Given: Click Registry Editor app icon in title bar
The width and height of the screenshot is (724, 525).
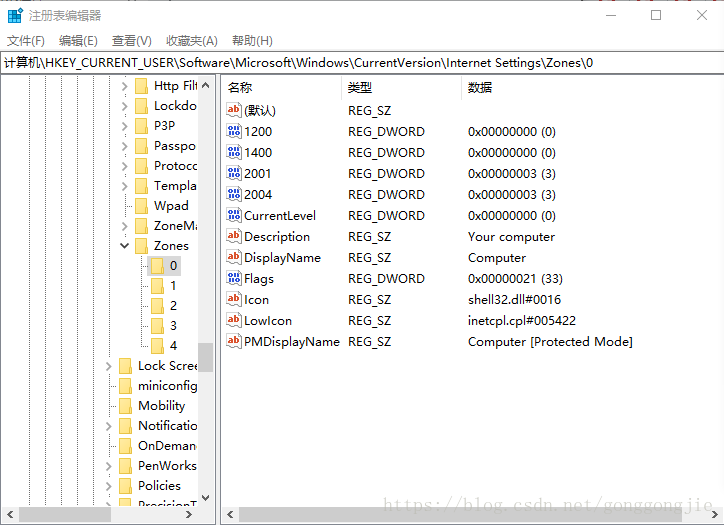Looking at the screenshot, I should (15, 15).
